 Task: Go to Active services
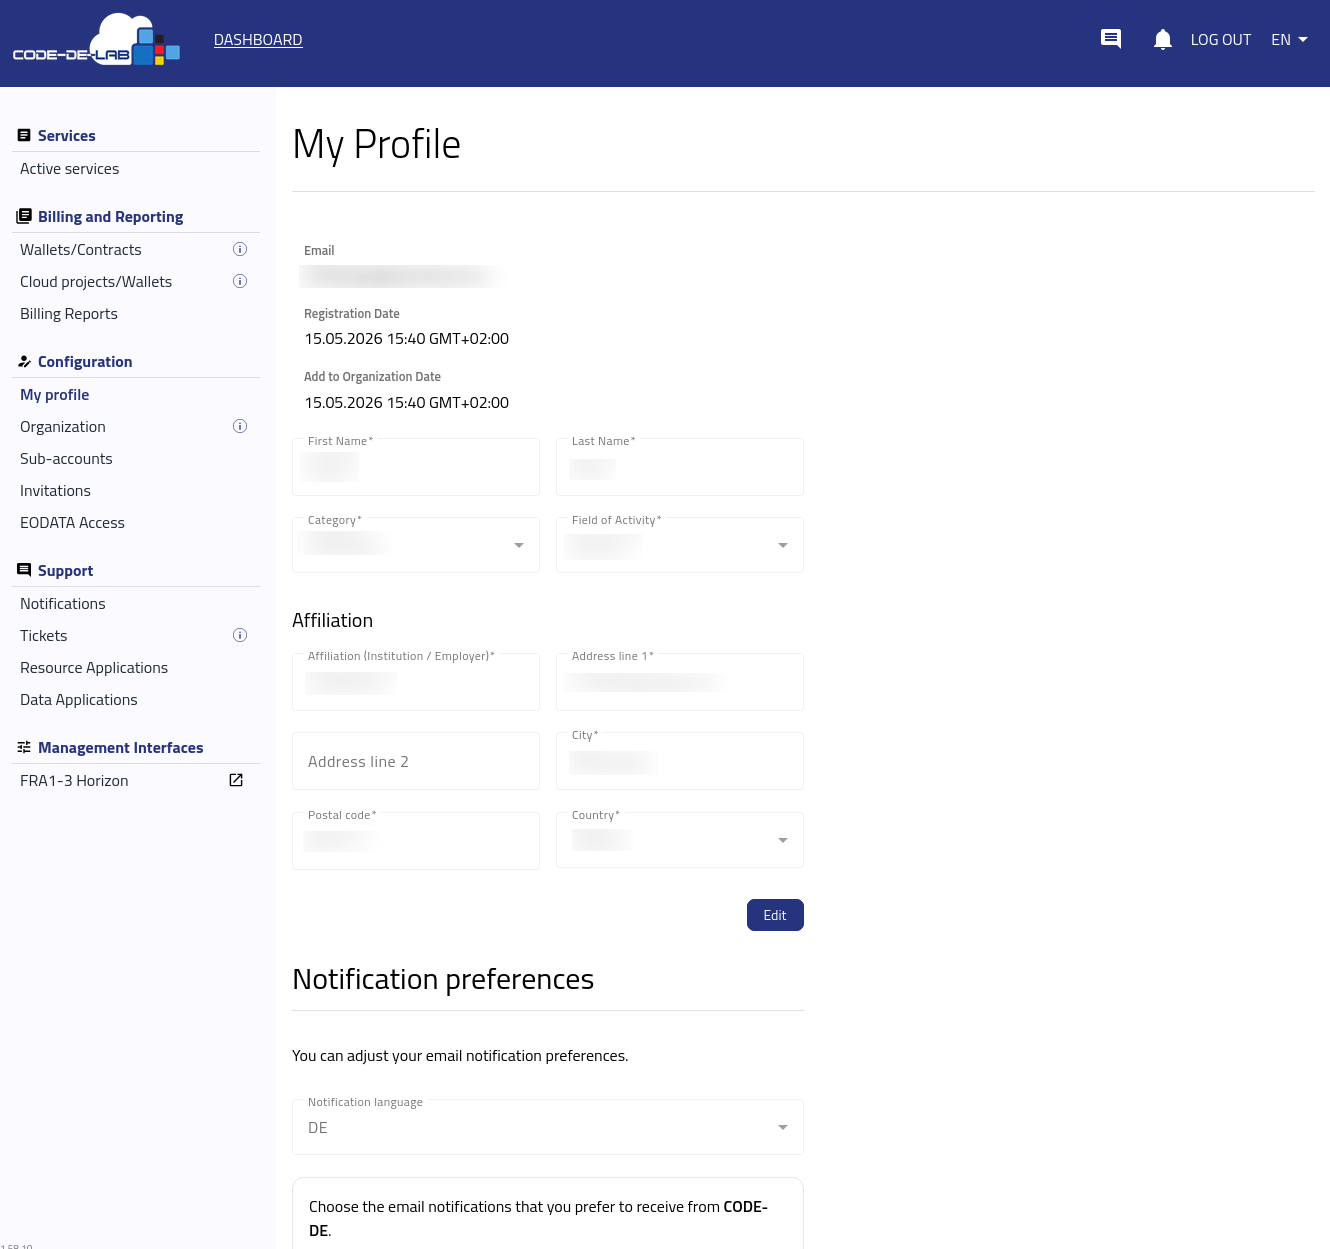coord(69,169)
